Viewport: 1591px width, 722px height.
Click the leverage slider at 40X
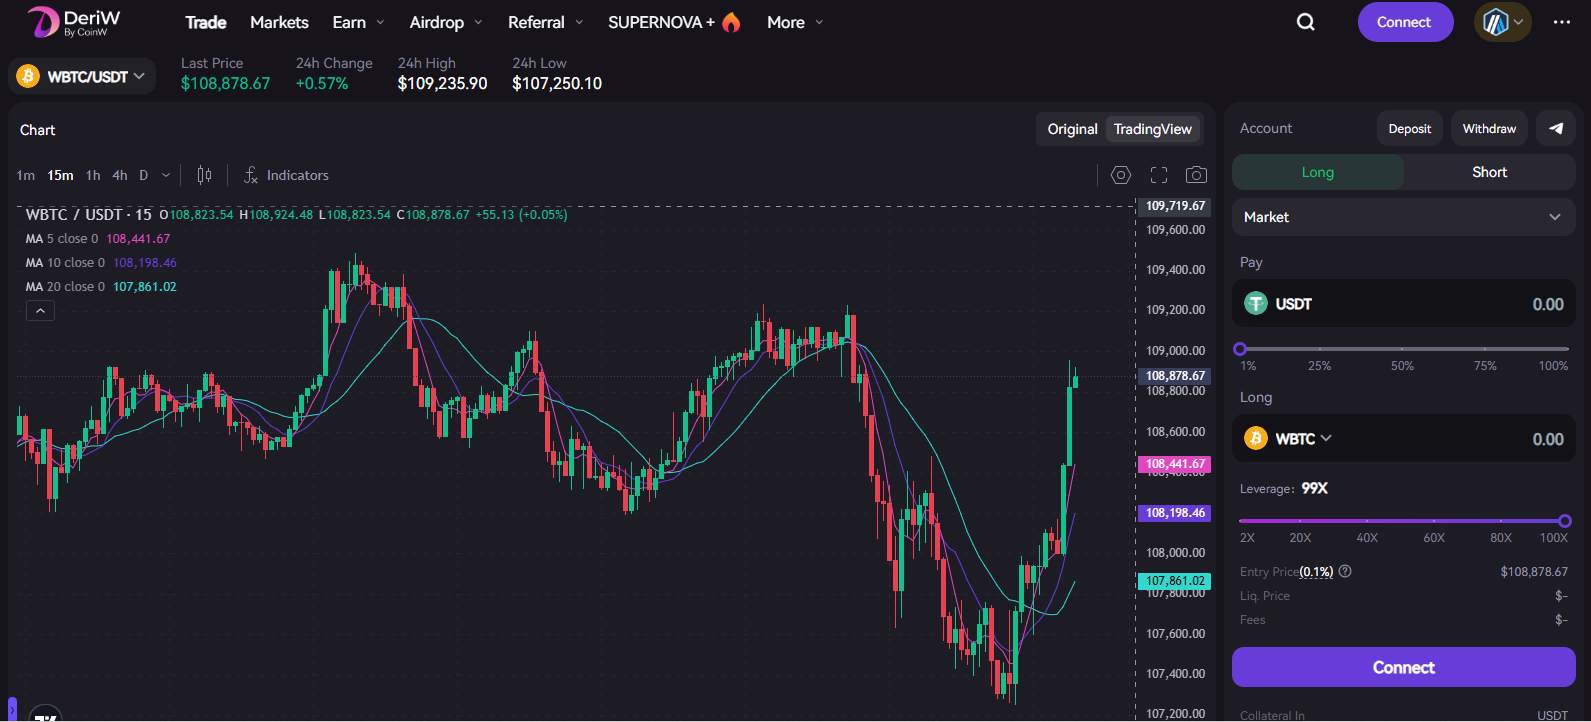(x=1367, y=521)
